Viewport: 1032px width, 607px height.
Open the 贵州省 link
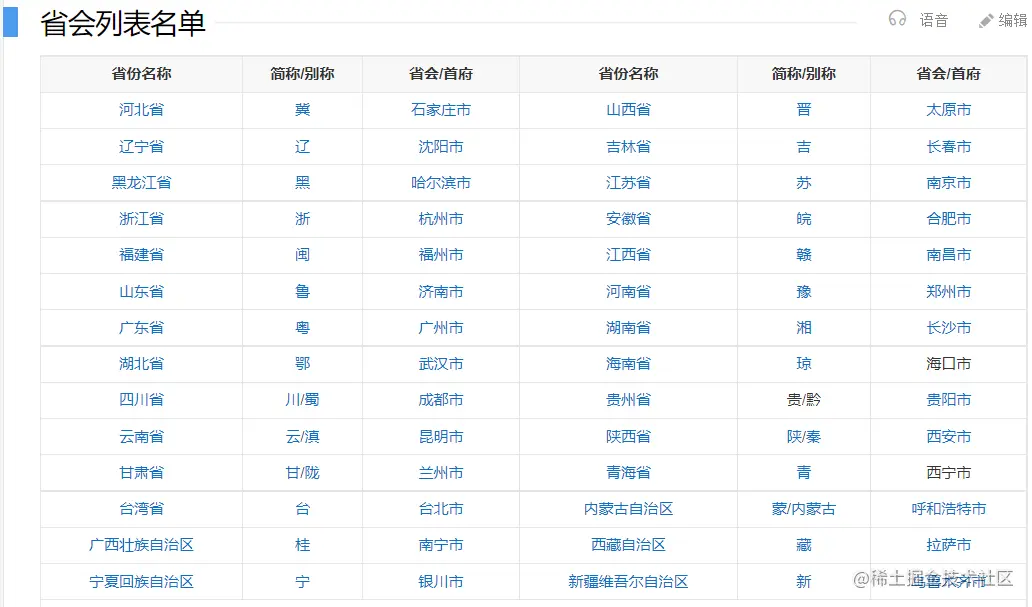pos(629,400)
